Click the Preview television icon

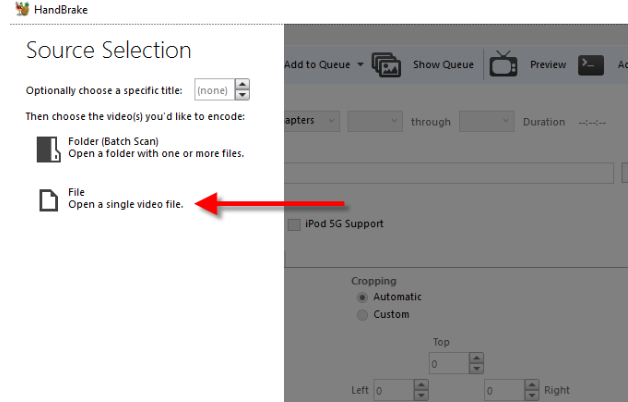click(502, 65)
